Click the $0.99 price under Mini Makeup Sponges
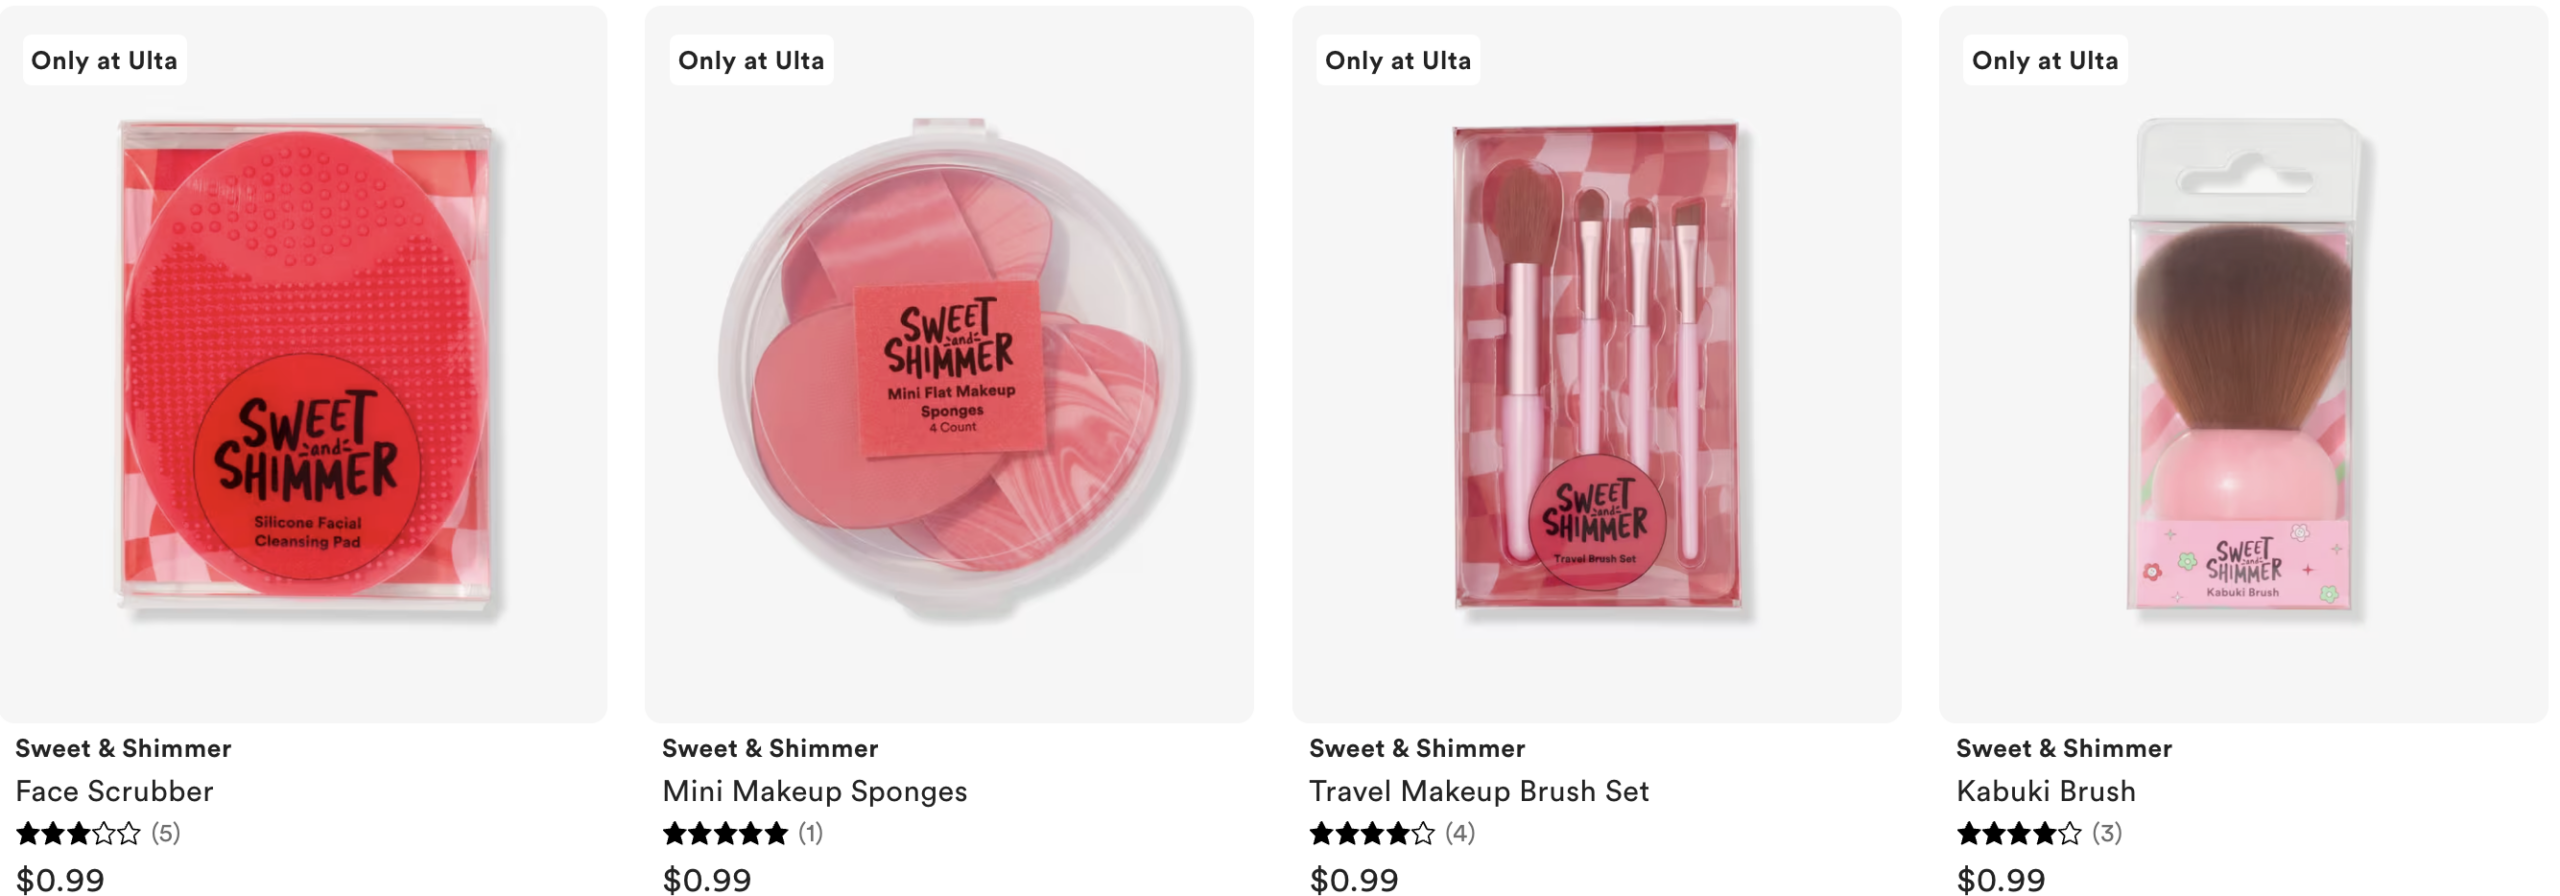The height and width of the screenshot is (896, 2560). pos(707,880)
